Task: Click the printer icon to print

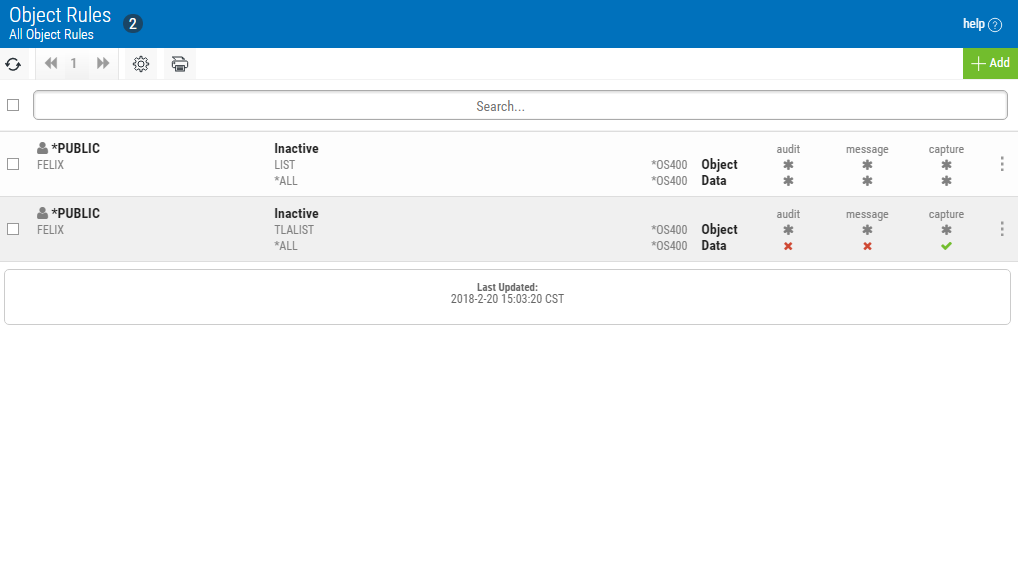Action: (x=179, y=64)
